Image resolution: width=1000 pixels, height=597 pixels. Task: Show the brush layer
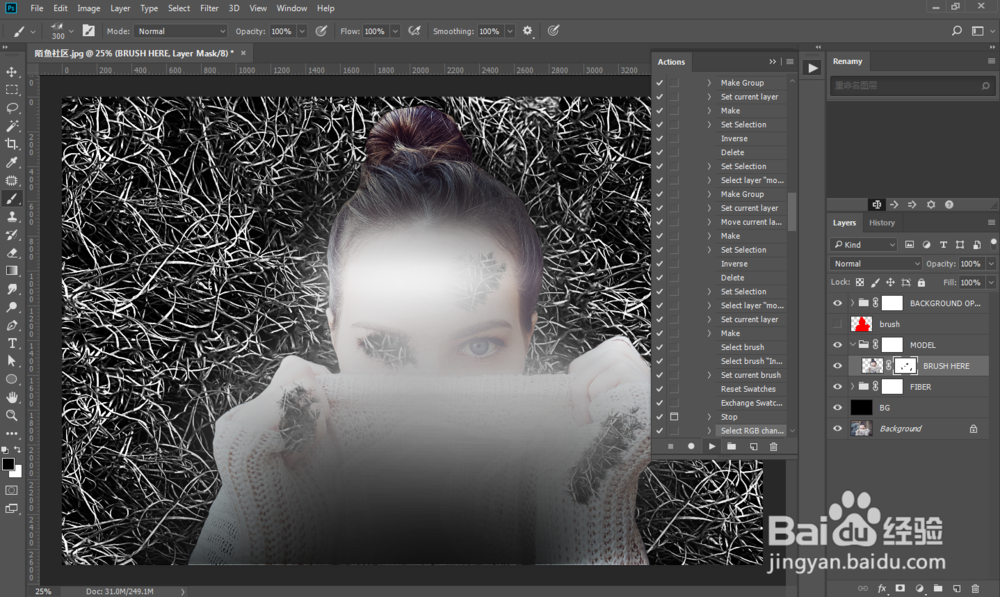click(x=837, y=324)
